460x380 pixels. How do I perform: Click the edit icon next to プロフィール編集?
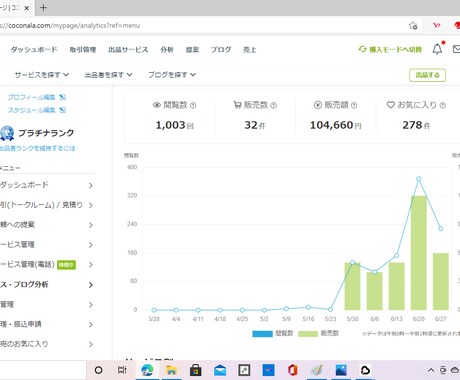coord(62,97)
